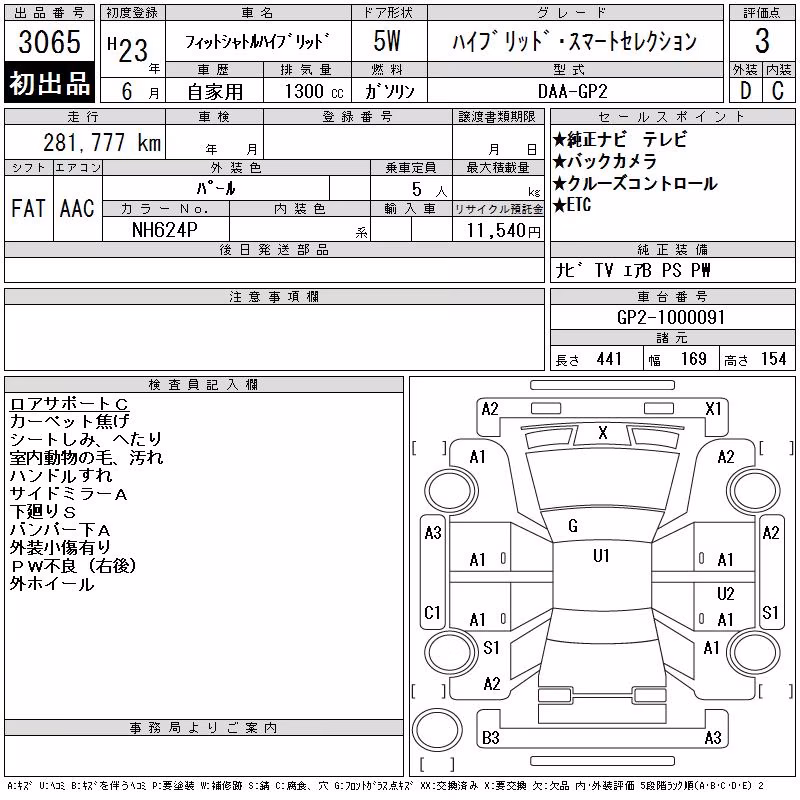Click the X1 front corner marker

tap(713, 409)
